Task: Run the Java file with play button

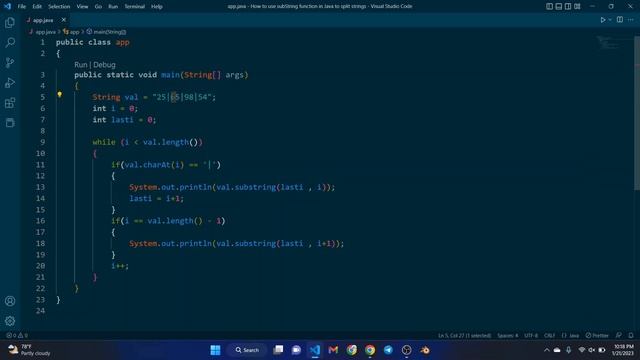Action: (x=602, y=20)
